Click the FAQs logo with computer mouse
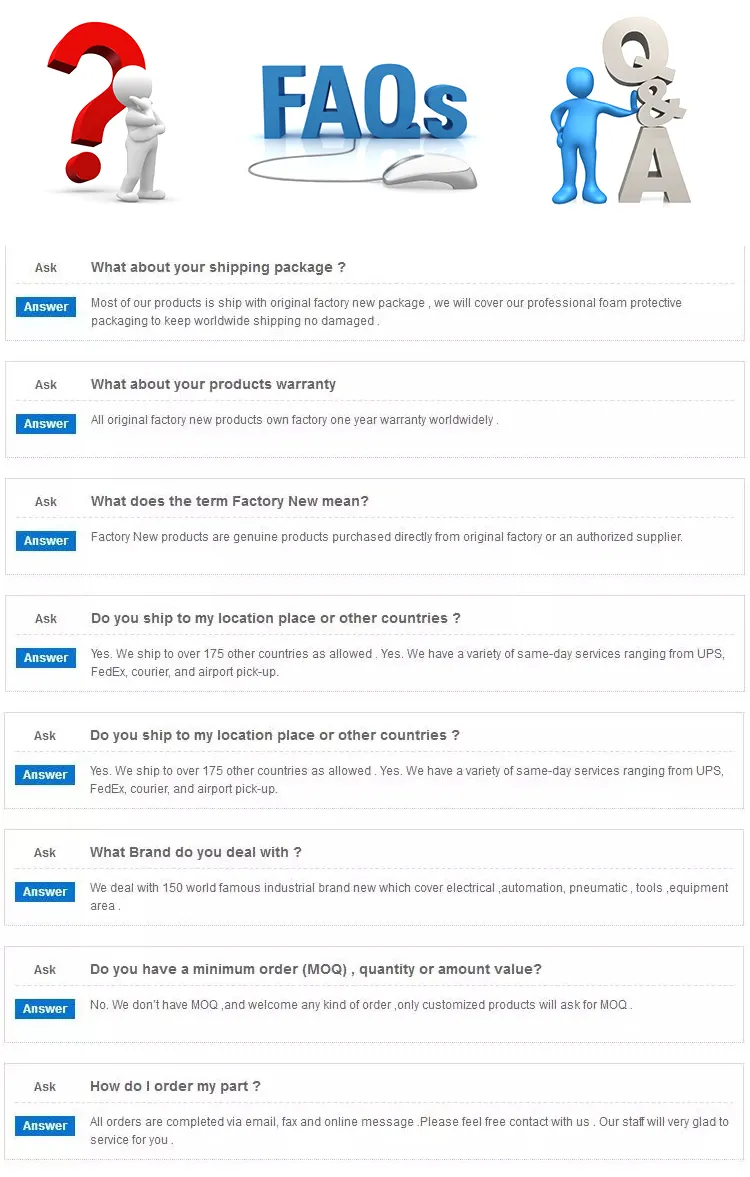750x1177 pixels. point(362,117)
